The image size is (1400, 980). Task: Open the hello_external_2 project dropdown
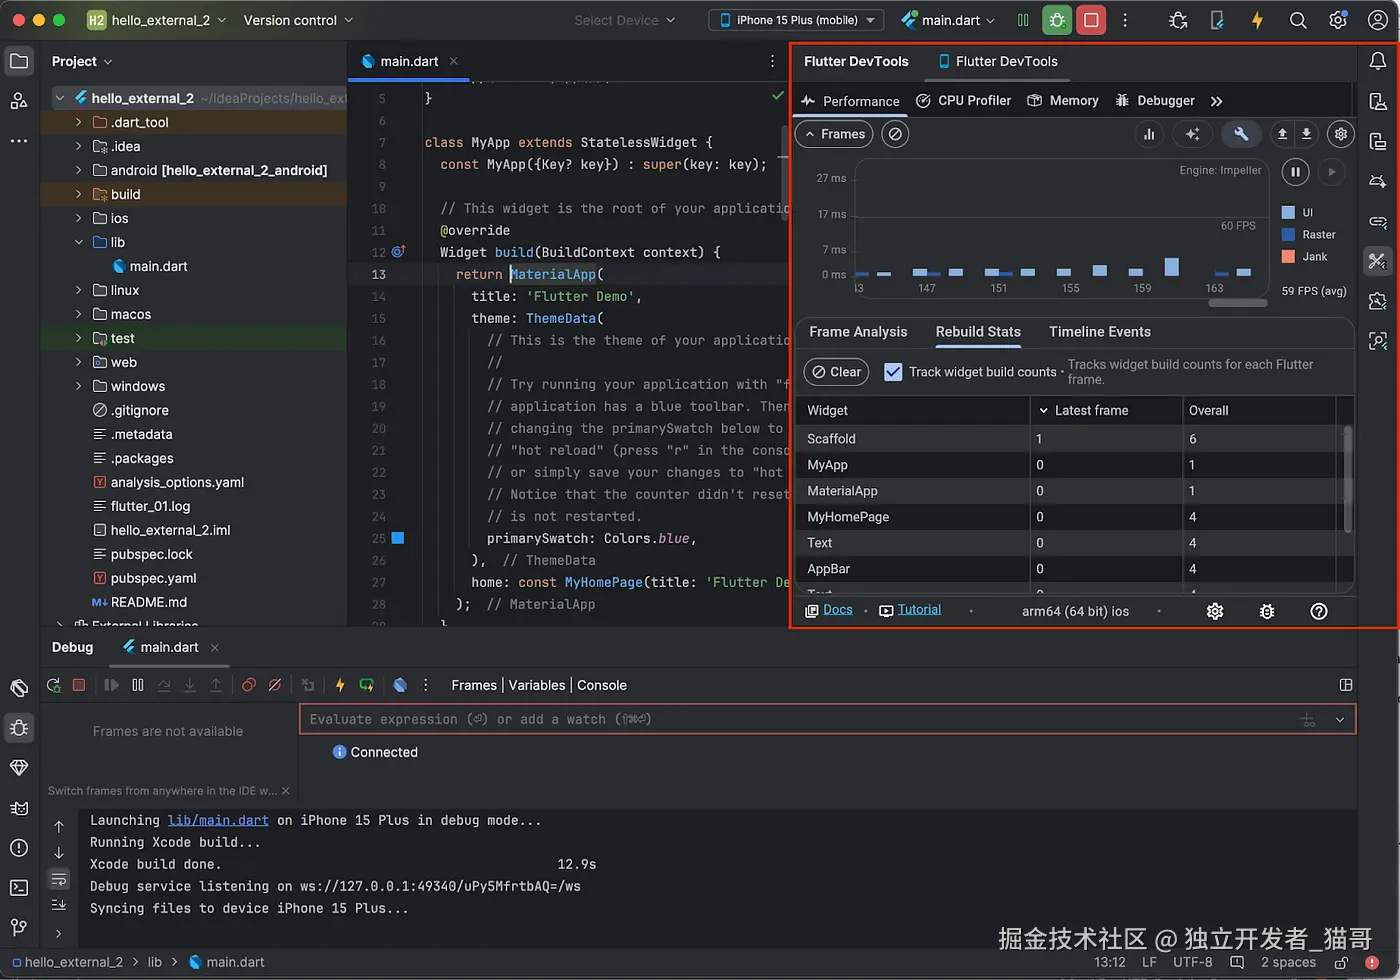(x=156, y=20)
